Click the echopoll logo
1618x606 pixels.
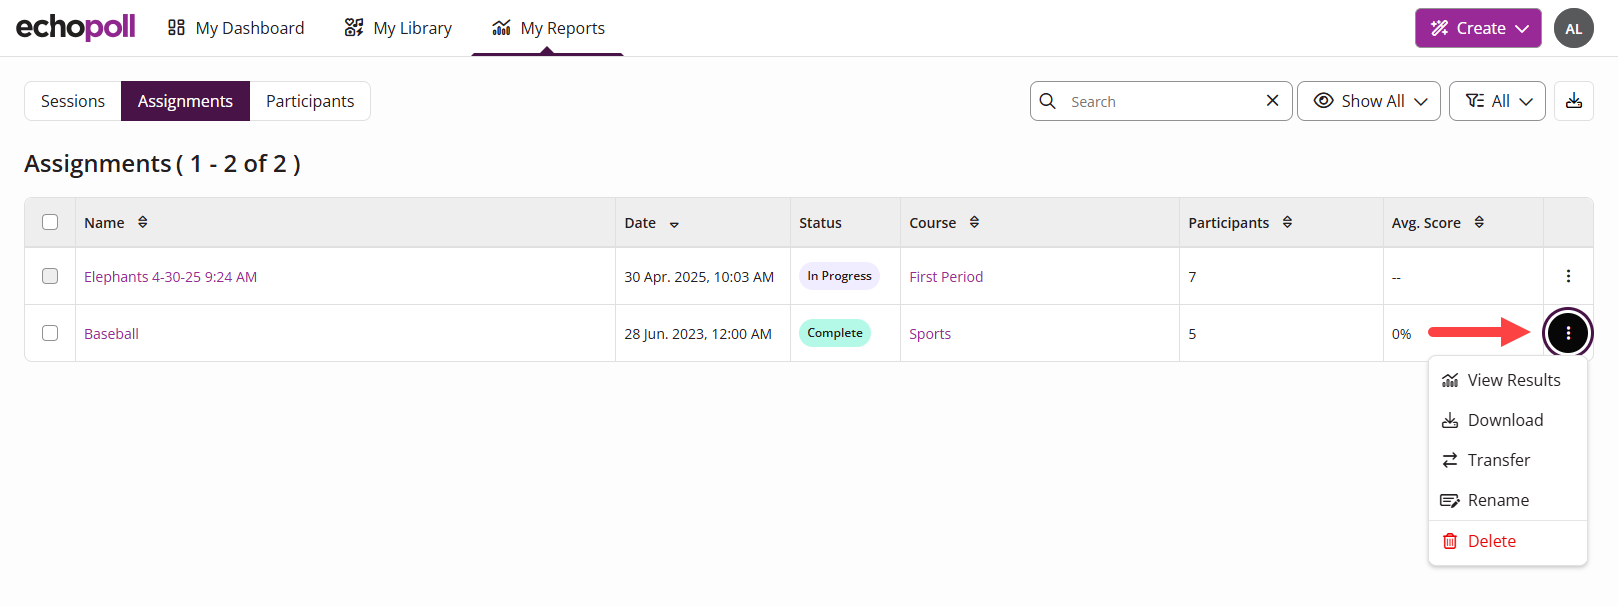click(75, 27)
